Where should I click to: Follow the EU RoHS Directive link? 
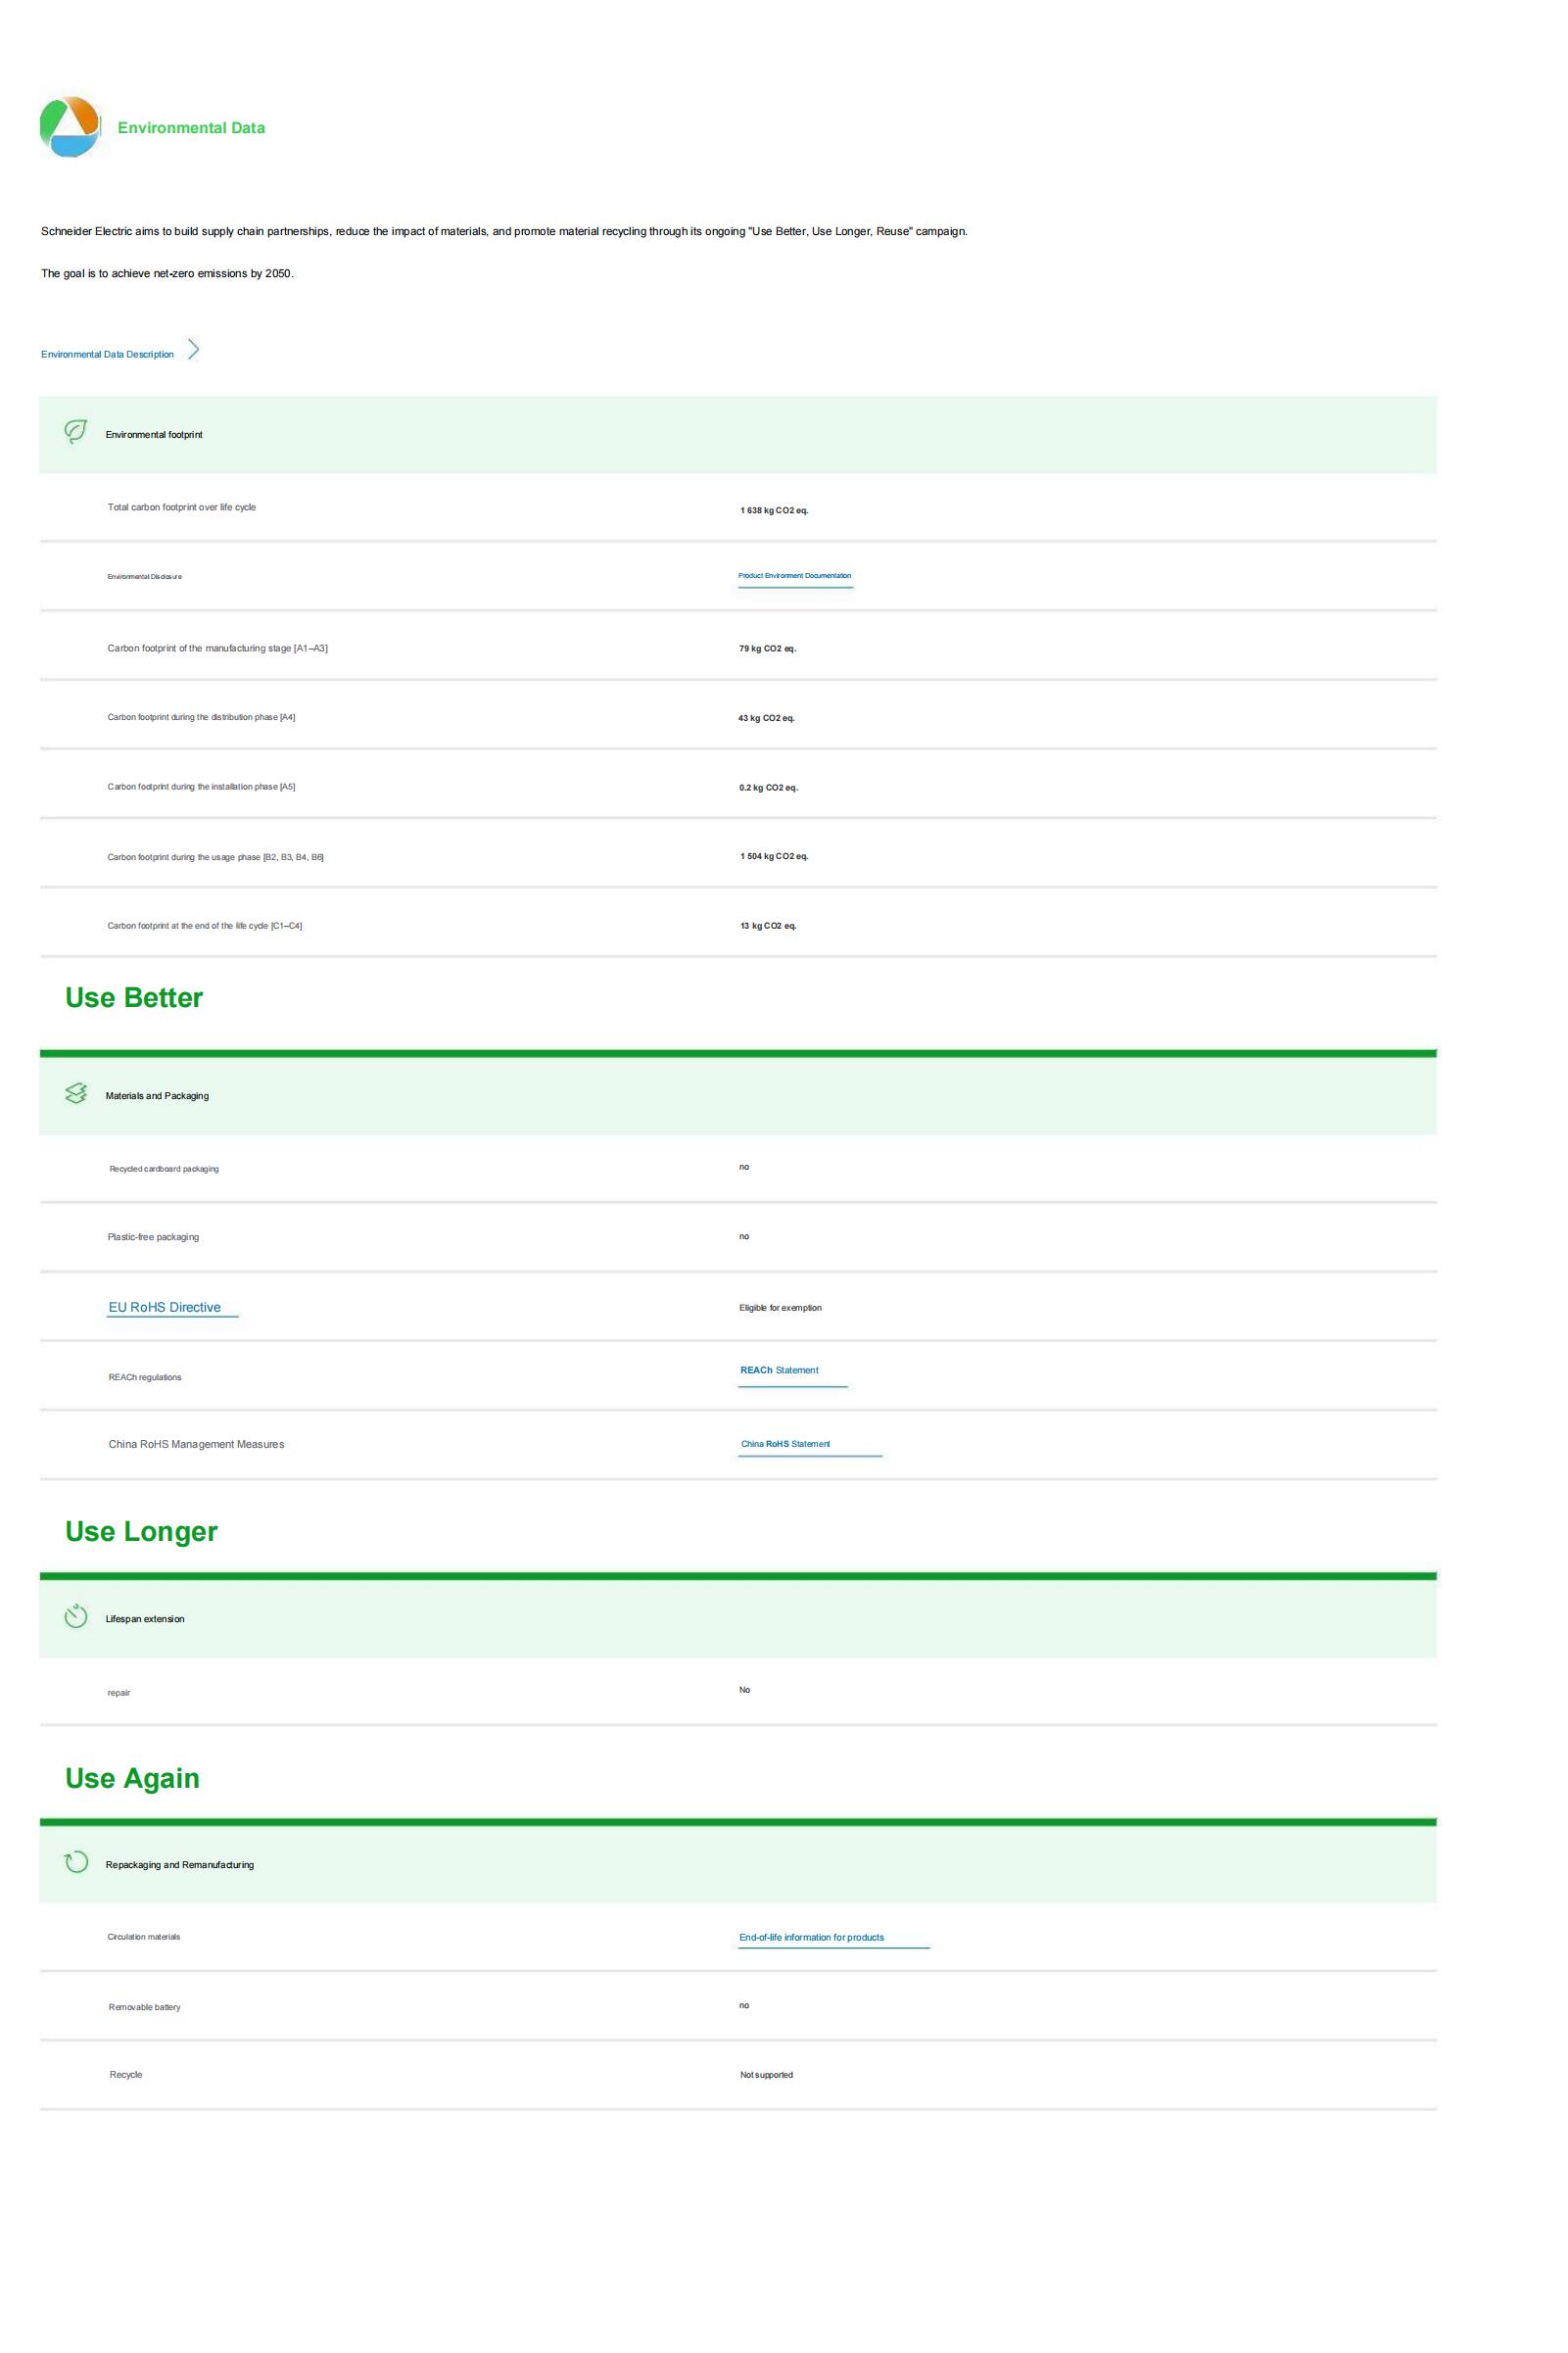165,1307
